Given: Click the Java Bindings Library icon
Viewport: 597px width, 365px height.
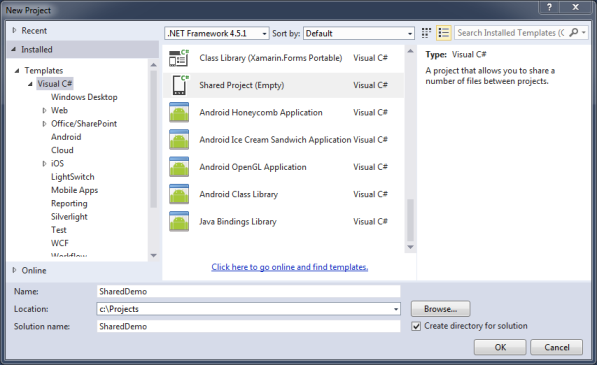Looking at the screenshot, I should [179, 222].
